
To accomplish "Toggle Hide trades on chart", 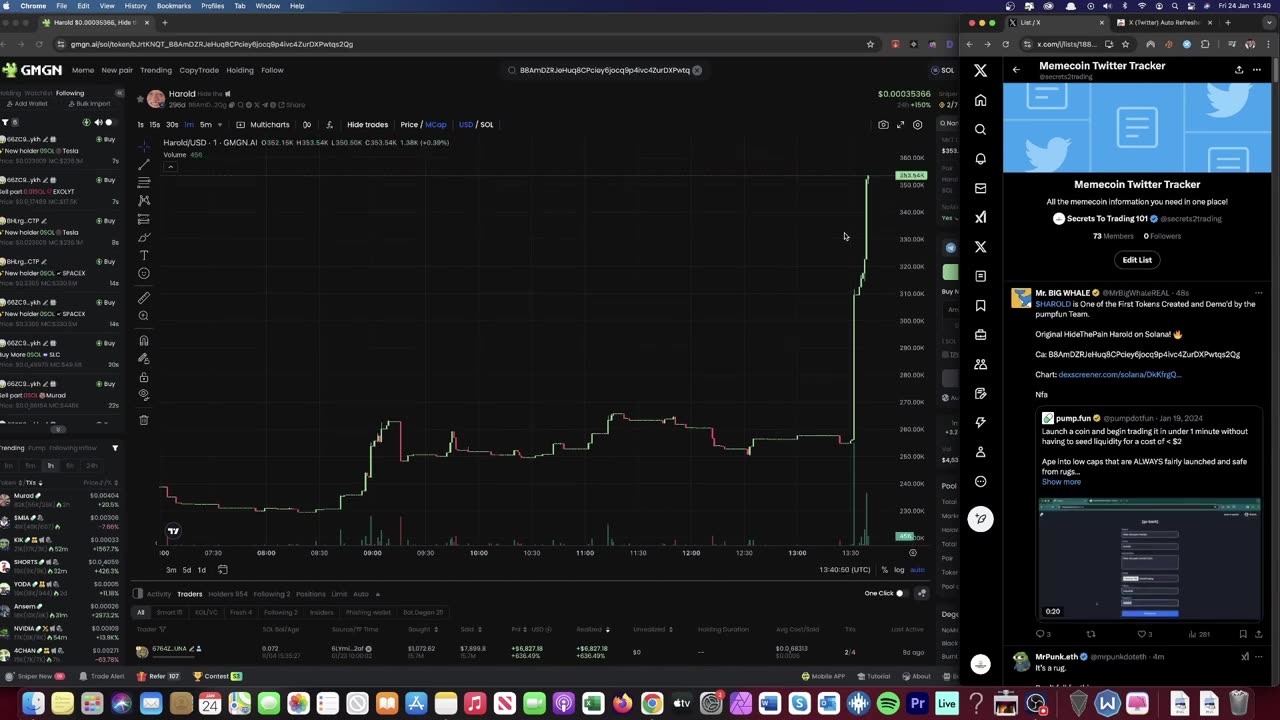I will 367,125.
